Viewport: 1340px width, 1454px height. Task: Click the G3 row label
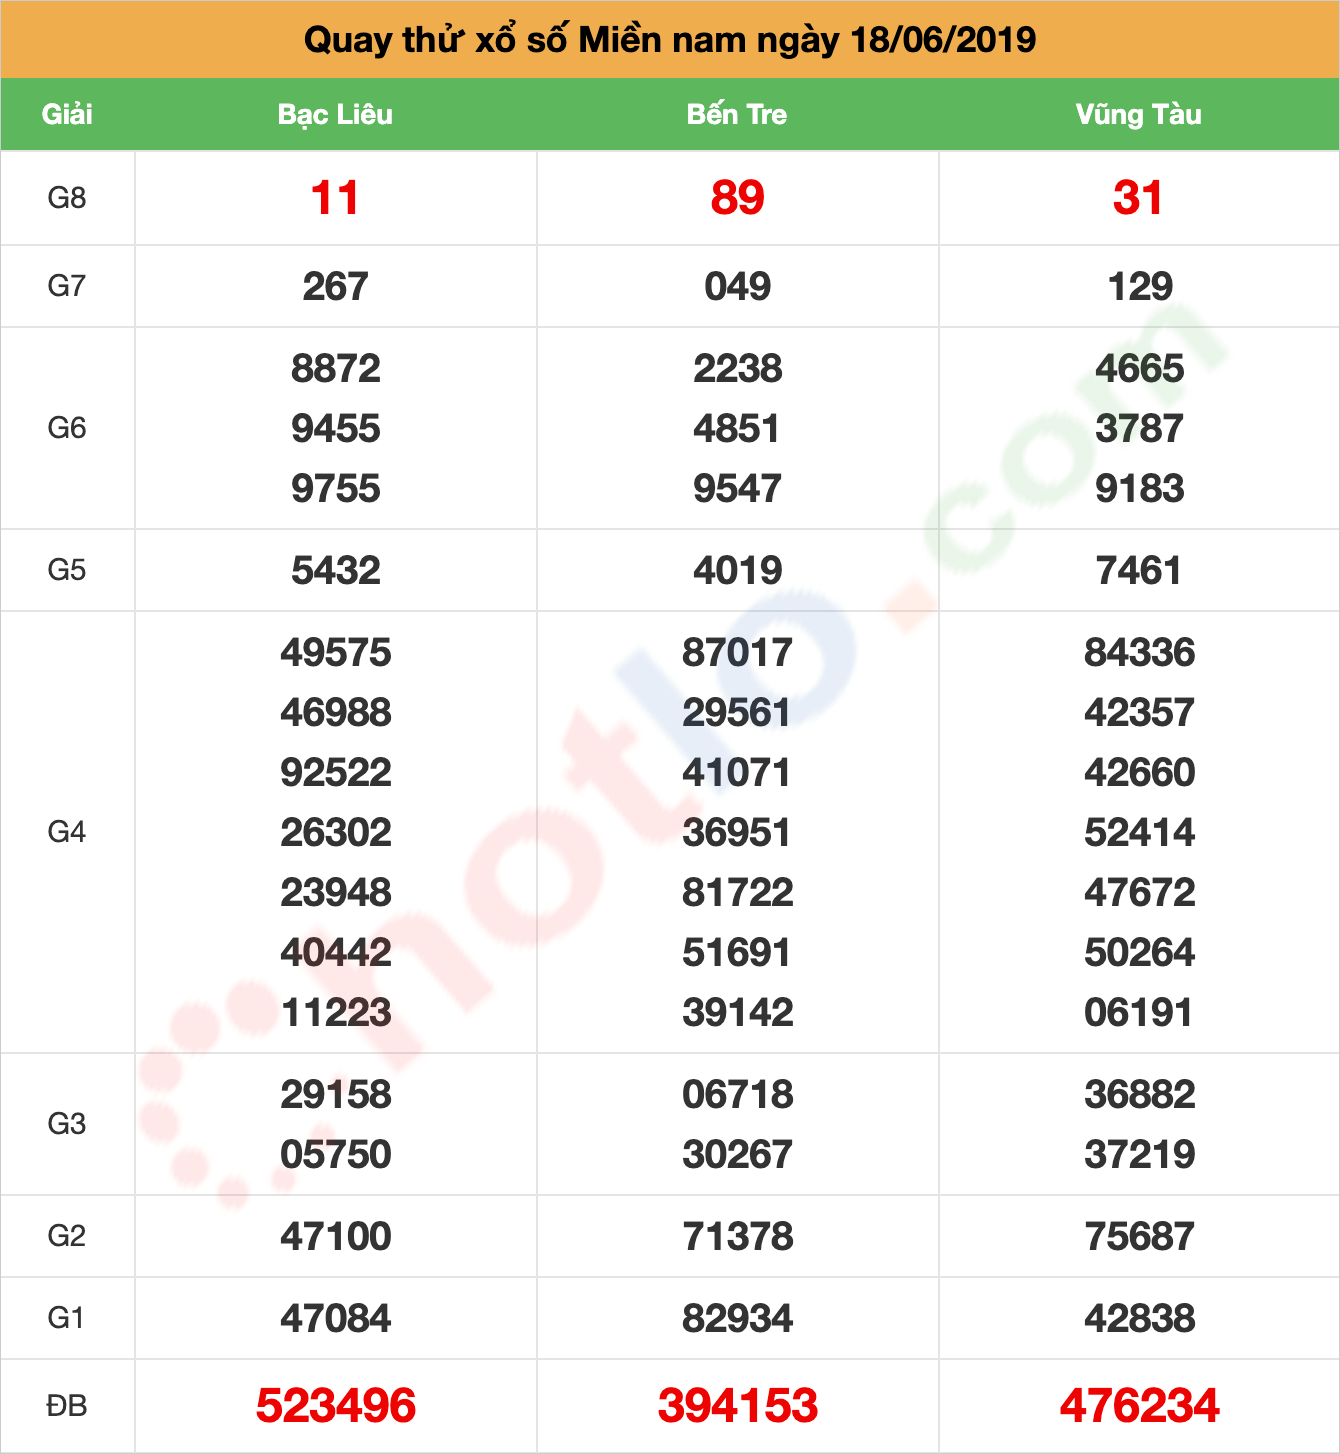click(x=67, y=1124)
